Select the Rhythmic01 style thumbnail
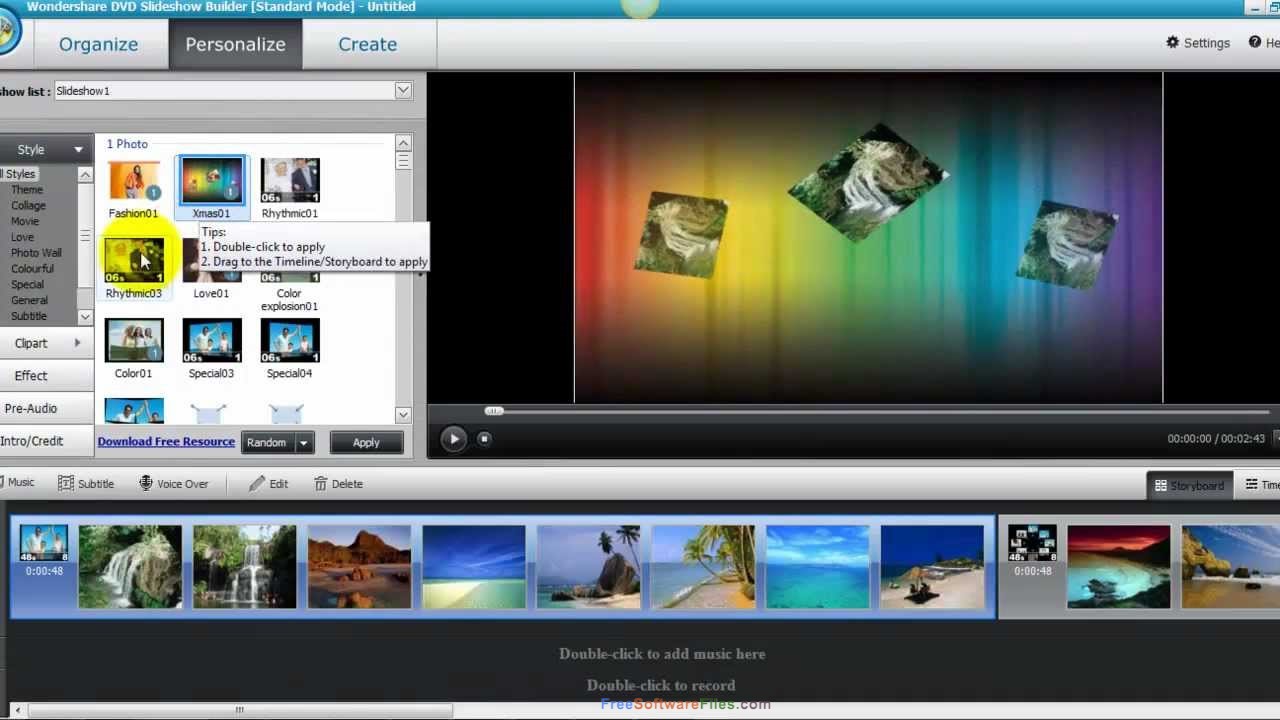This screenshot has height=720, width=1280. coord(290,181)
